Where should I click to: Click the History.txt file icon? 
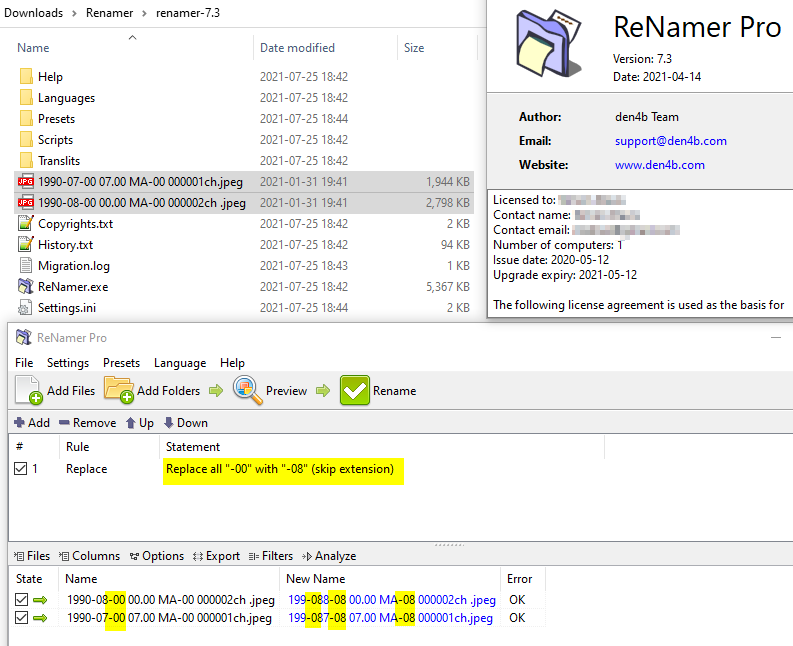pyautogui.click(x=26, y=244)
